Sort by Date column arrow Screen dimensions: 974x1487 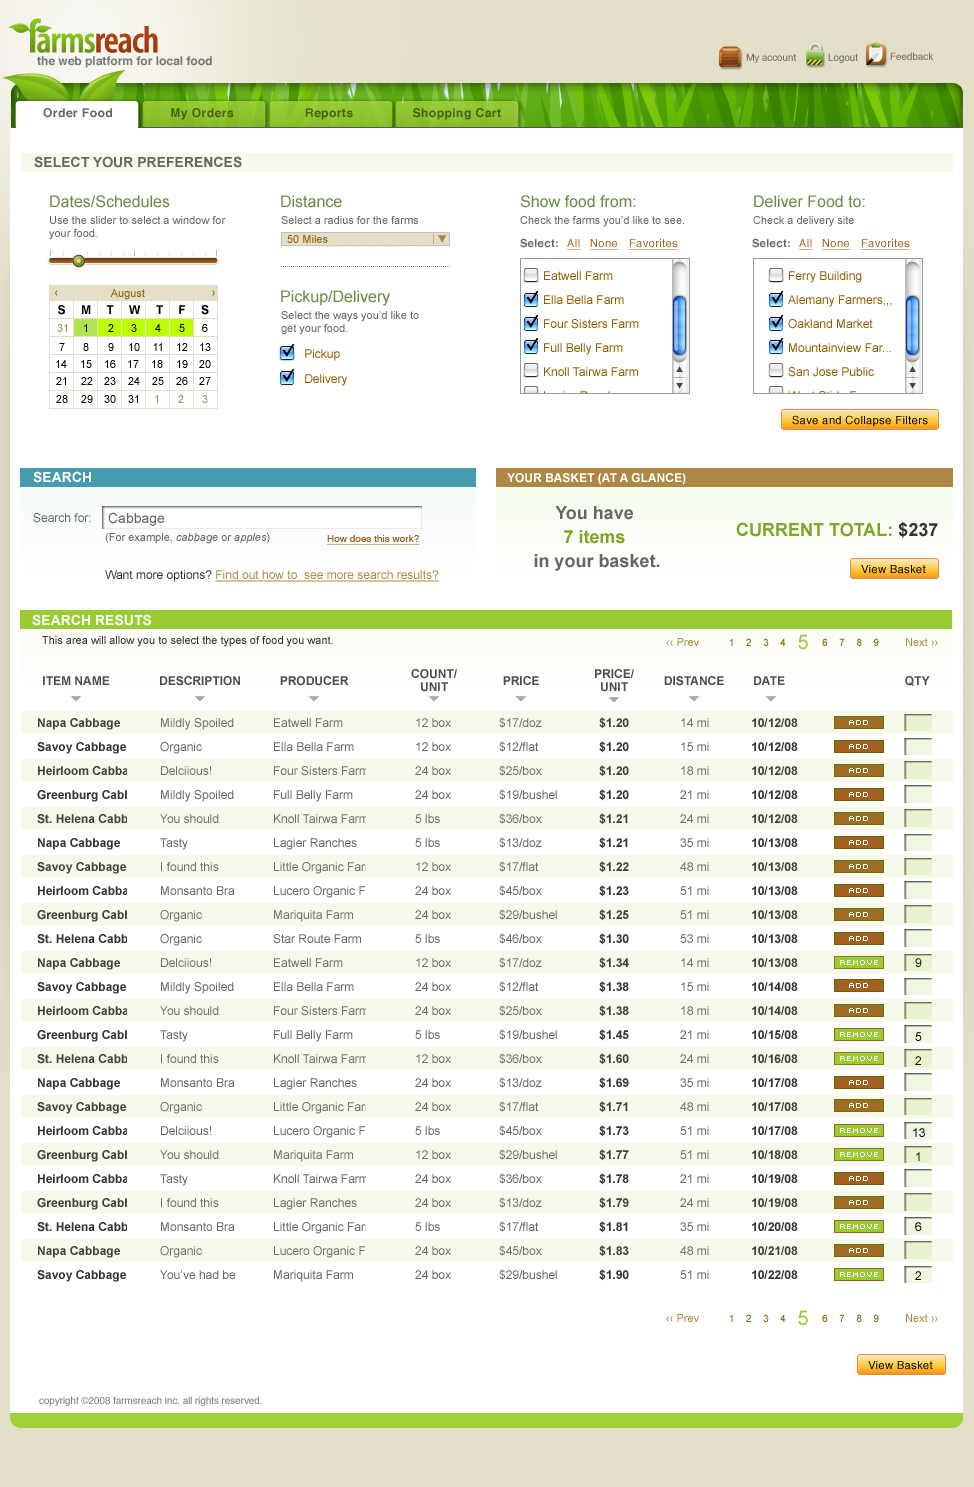pyautogui.click(x=768, y=699)
